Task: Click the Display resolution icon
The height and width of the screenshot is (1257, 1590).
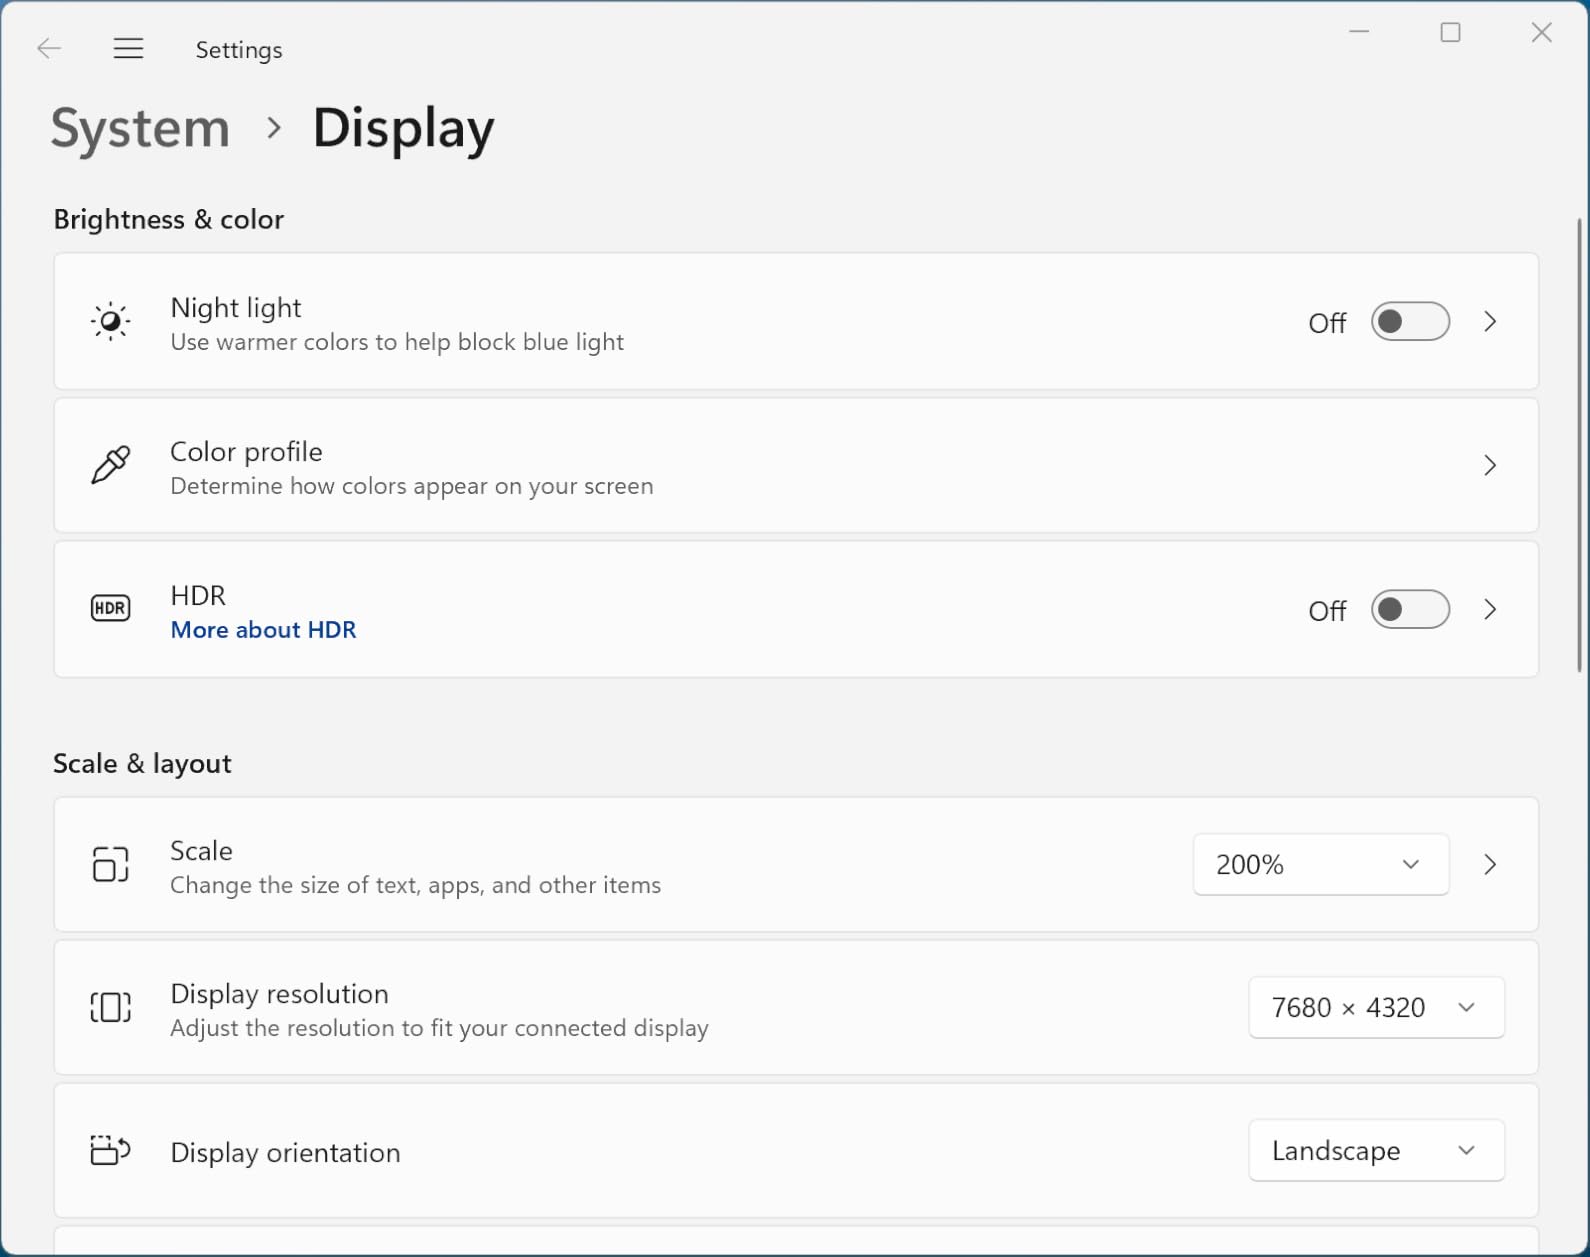Action: click(x=110, y=1007)
